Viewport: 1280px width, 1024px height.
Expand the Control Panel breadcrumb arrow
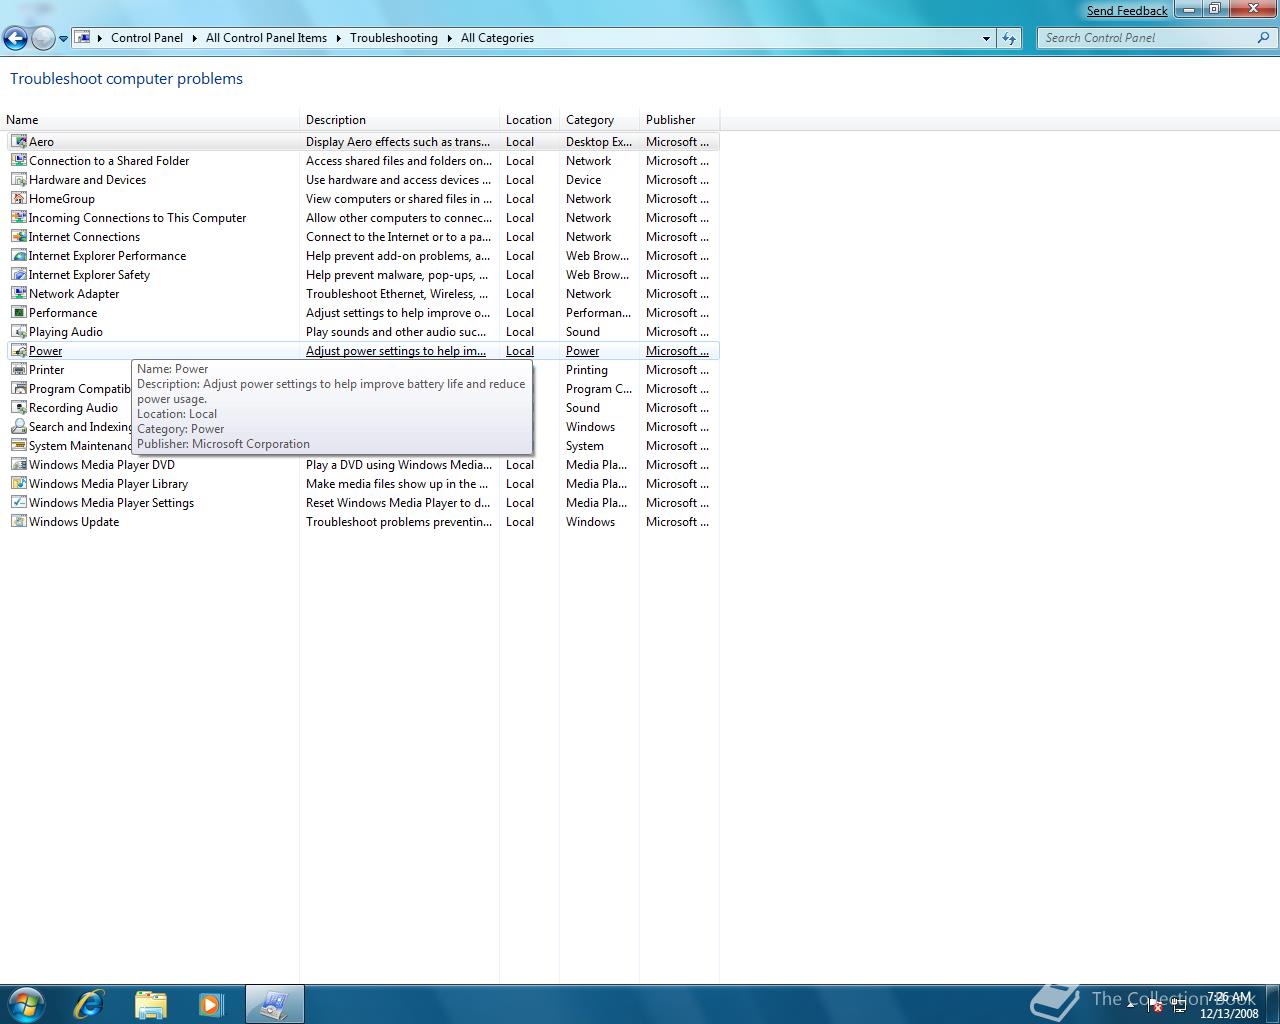pos(195,38)
